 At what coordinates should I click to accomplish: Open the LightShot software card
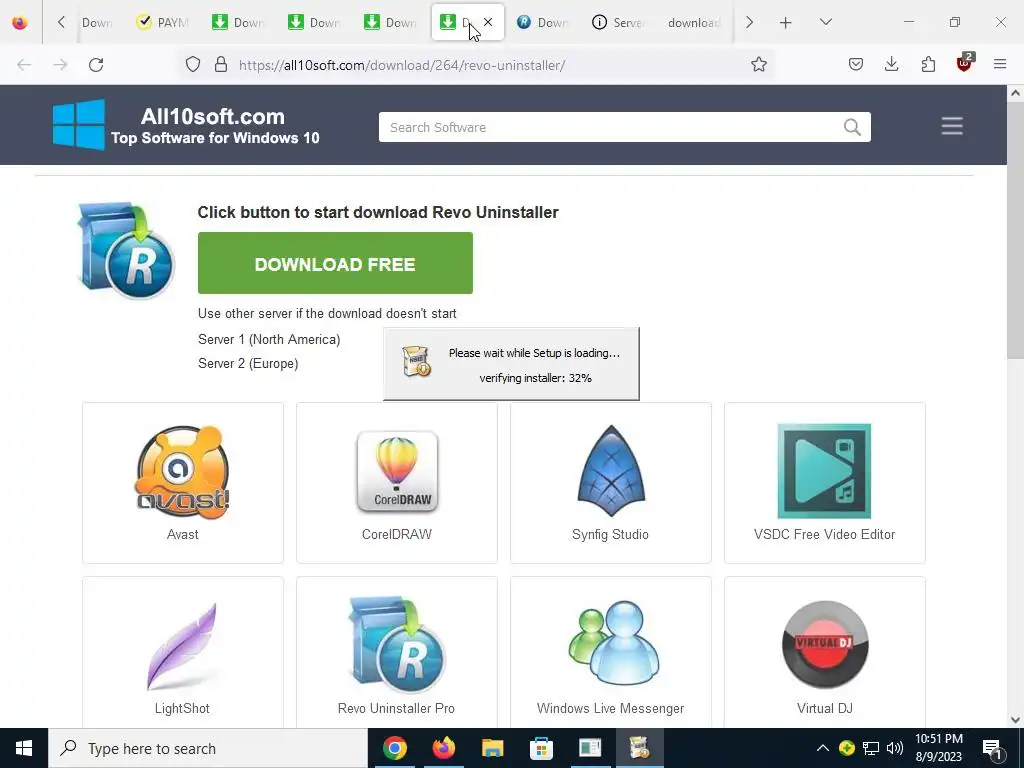tap(183, 652)
